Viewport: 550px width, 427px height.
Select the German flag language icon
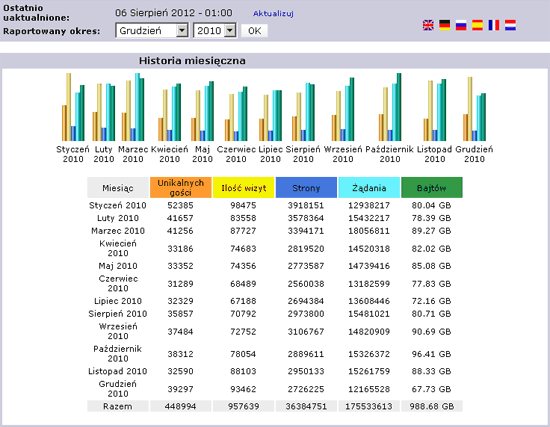pos(444,25)
